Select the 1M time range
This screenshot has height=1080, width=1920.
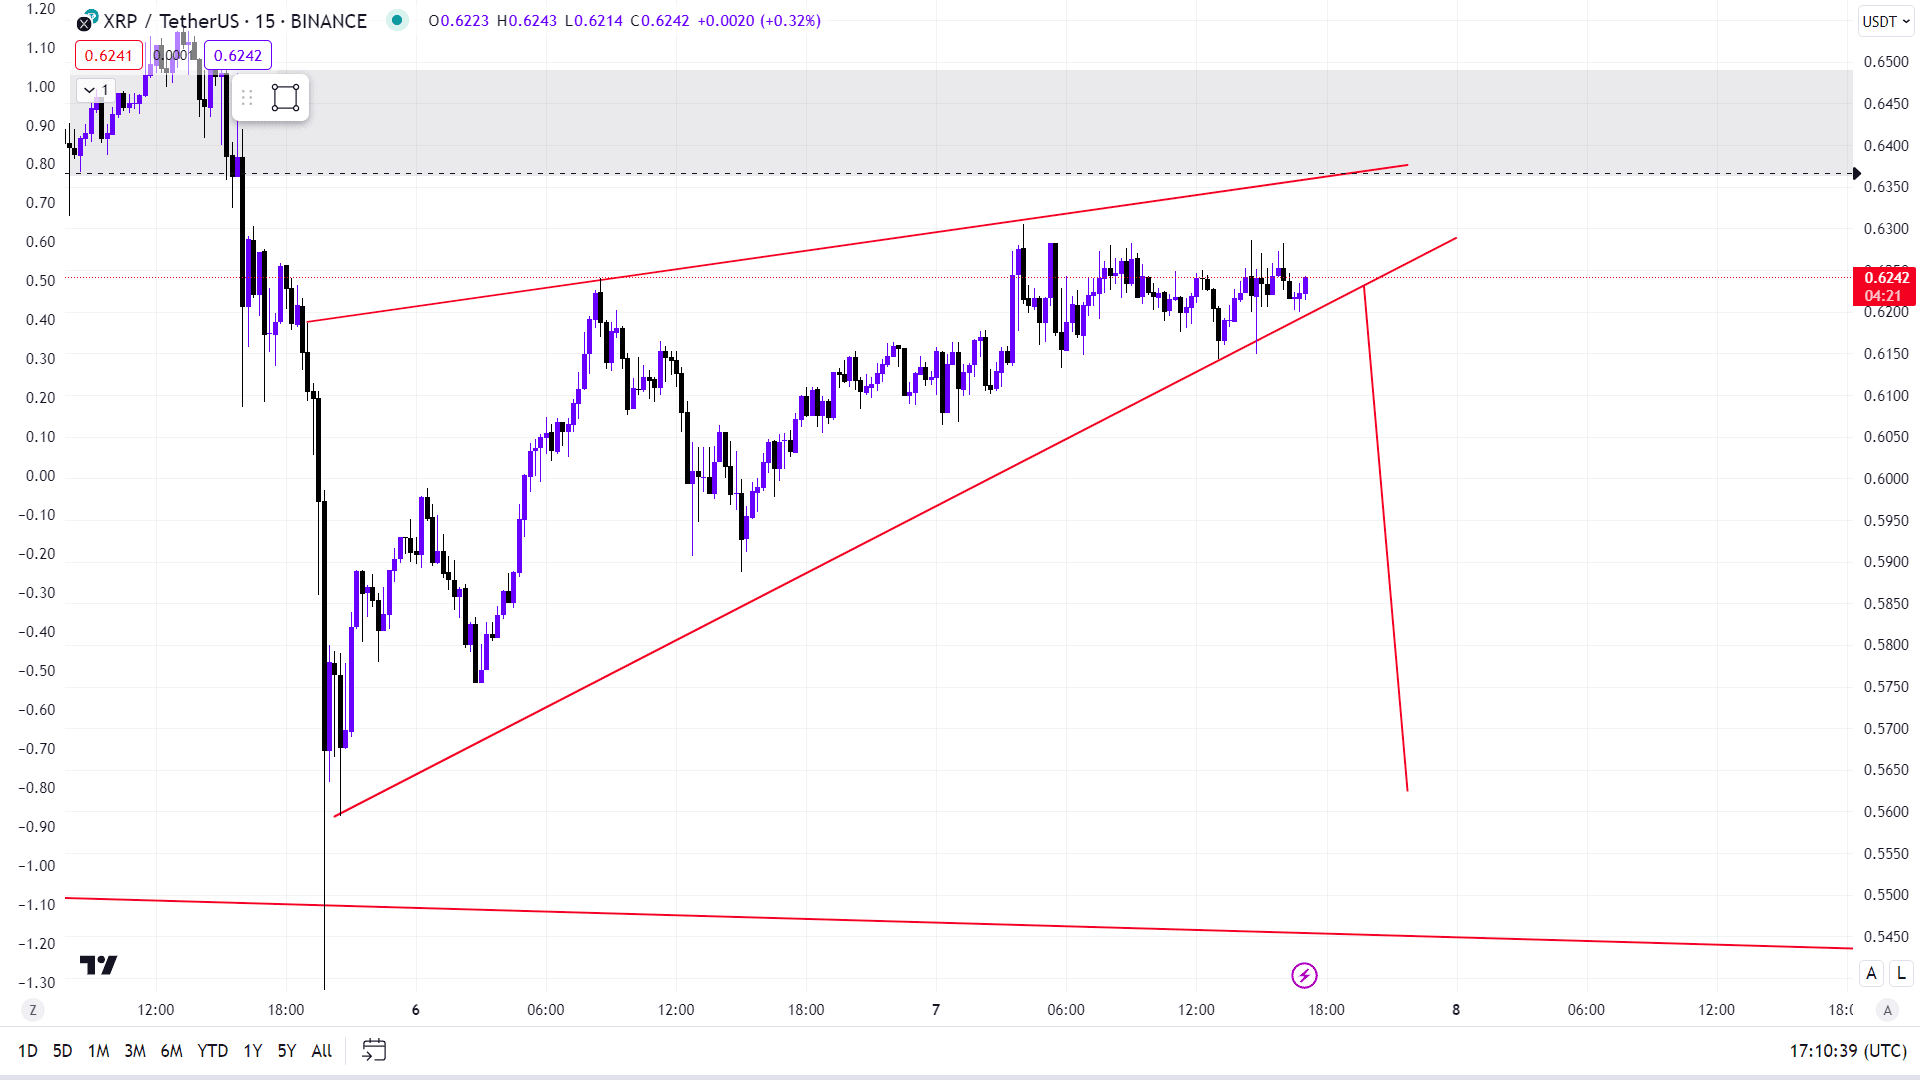point(98,1051)
